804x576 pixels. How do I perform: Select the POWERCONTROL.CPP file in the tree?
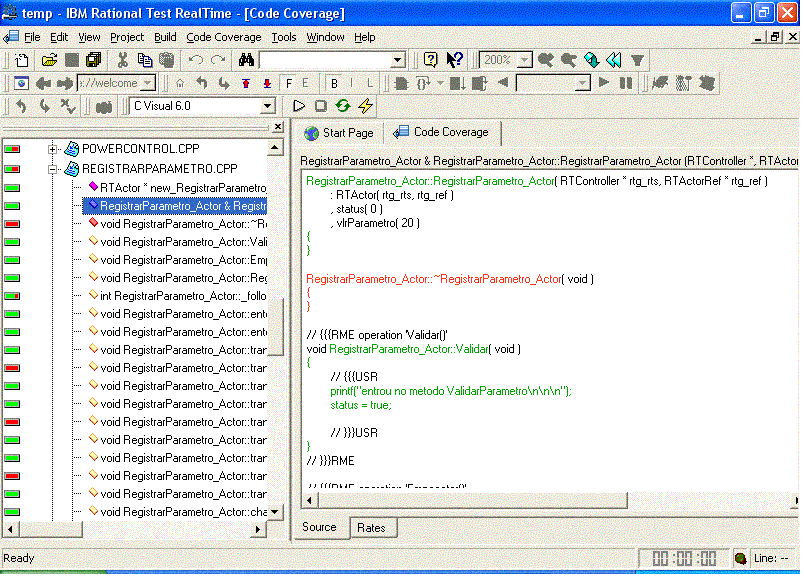point(140,149)
